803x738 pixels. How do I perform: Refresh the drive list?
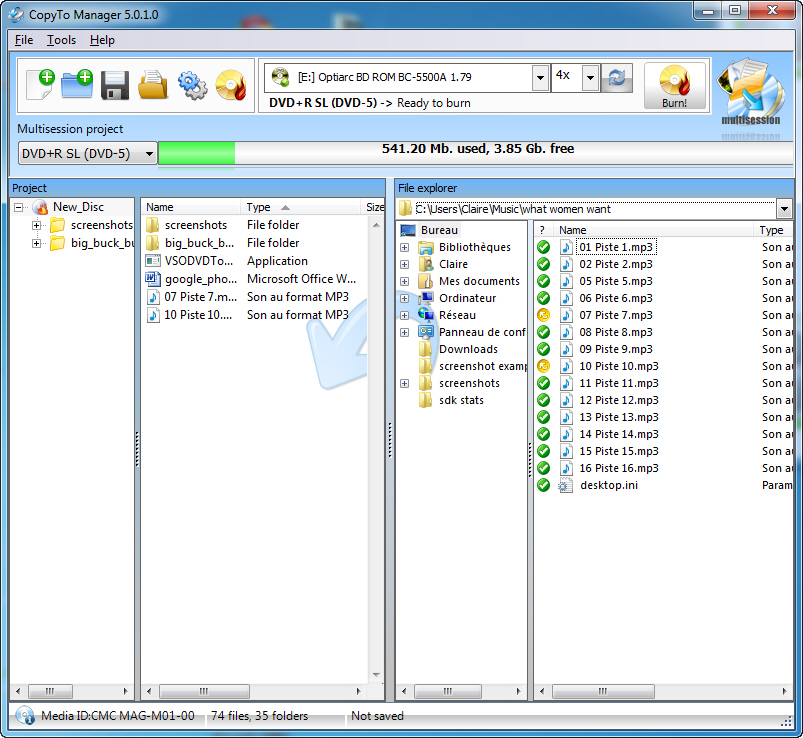618,77
